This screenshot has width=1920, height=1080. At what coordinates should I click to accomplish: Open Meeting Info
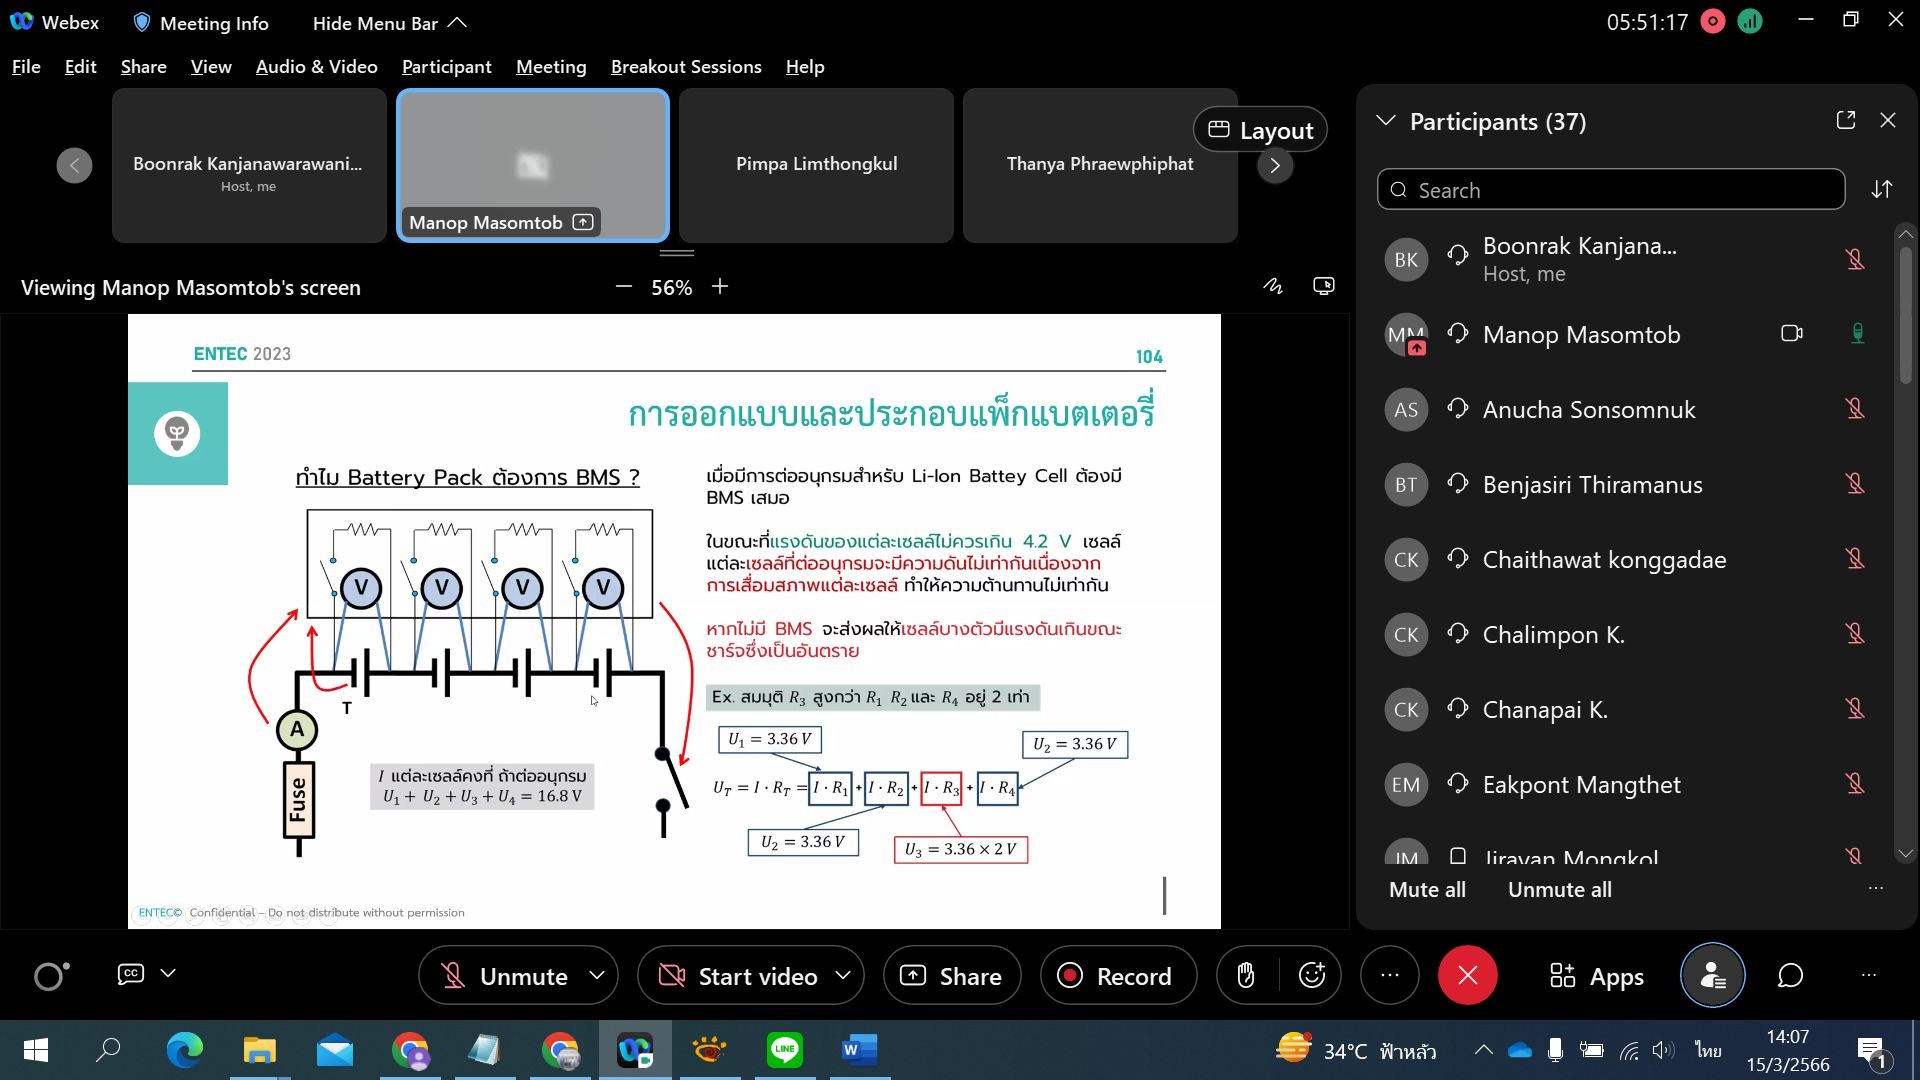200,23
